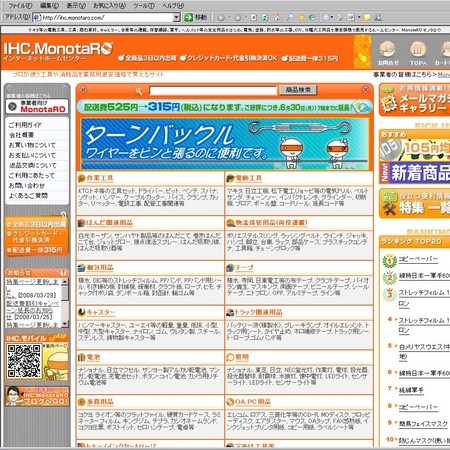Click the お問合せ header icon
Viewport: 450px width, 450px height.
[x=387, y=49]
